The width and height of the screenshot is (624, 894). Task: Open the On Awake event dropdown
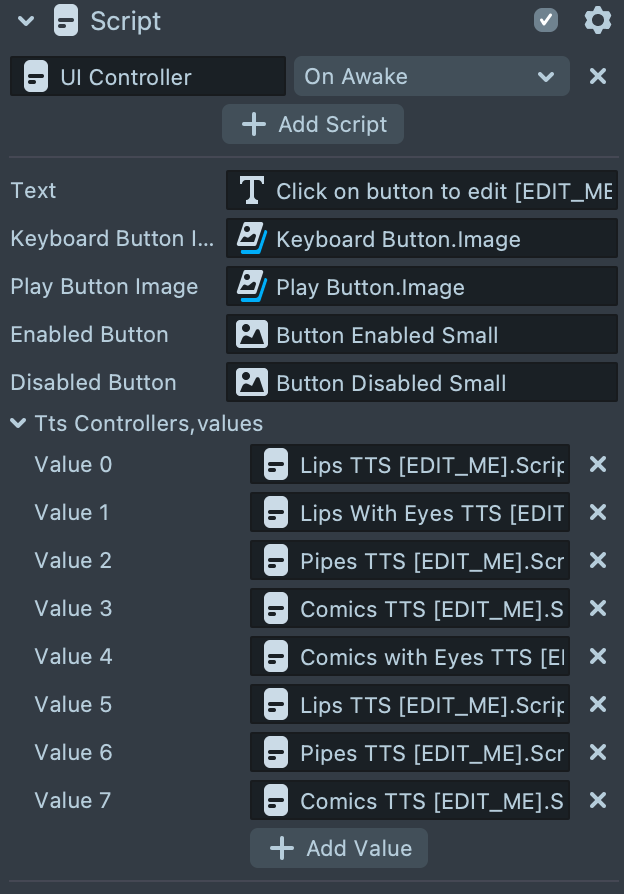[431, 76]
